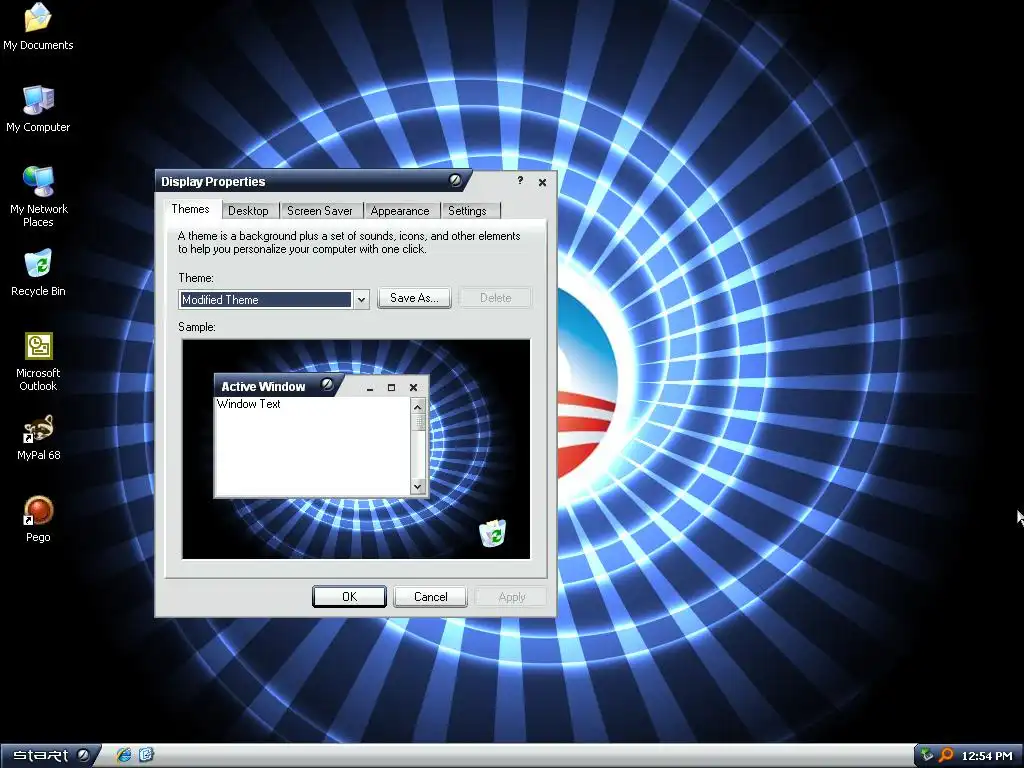Click the disabled Delete button

pos(496,298)
